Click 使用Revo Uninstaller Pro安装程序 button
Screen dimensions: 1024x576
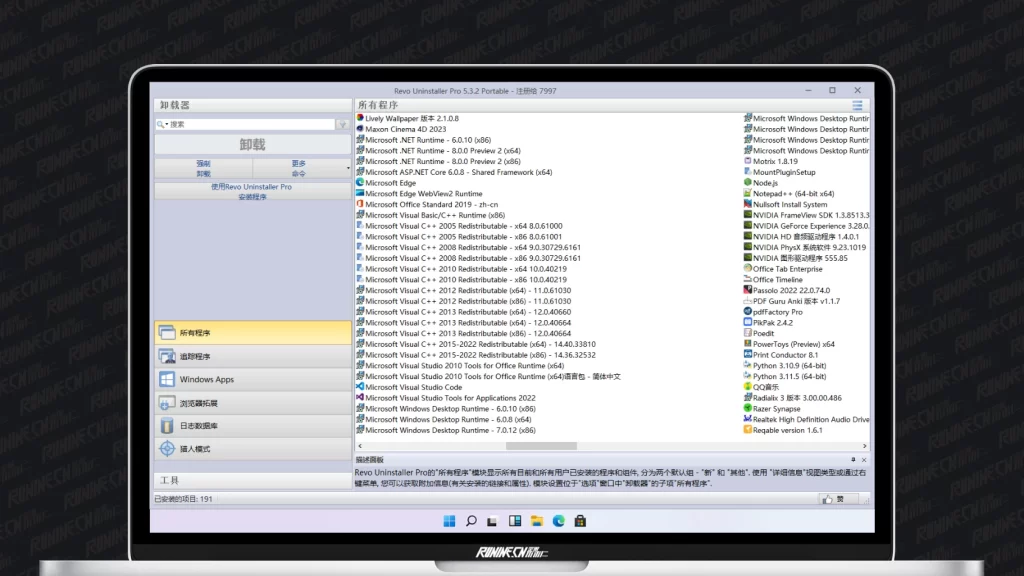[x=252, y=191]
